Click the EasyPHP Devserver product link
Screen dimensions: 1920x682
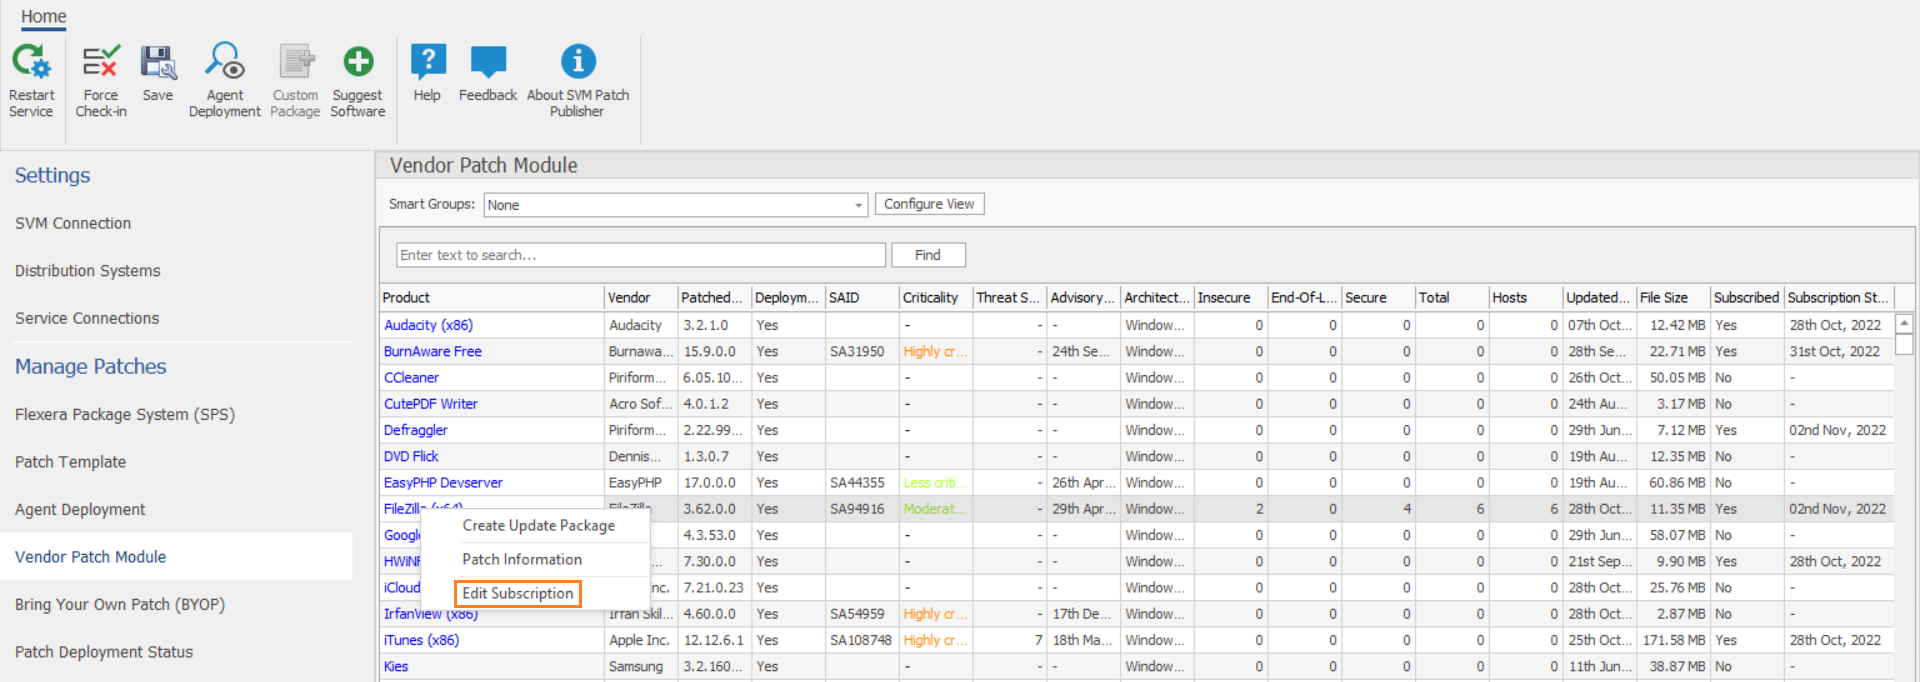click(443, 483)
